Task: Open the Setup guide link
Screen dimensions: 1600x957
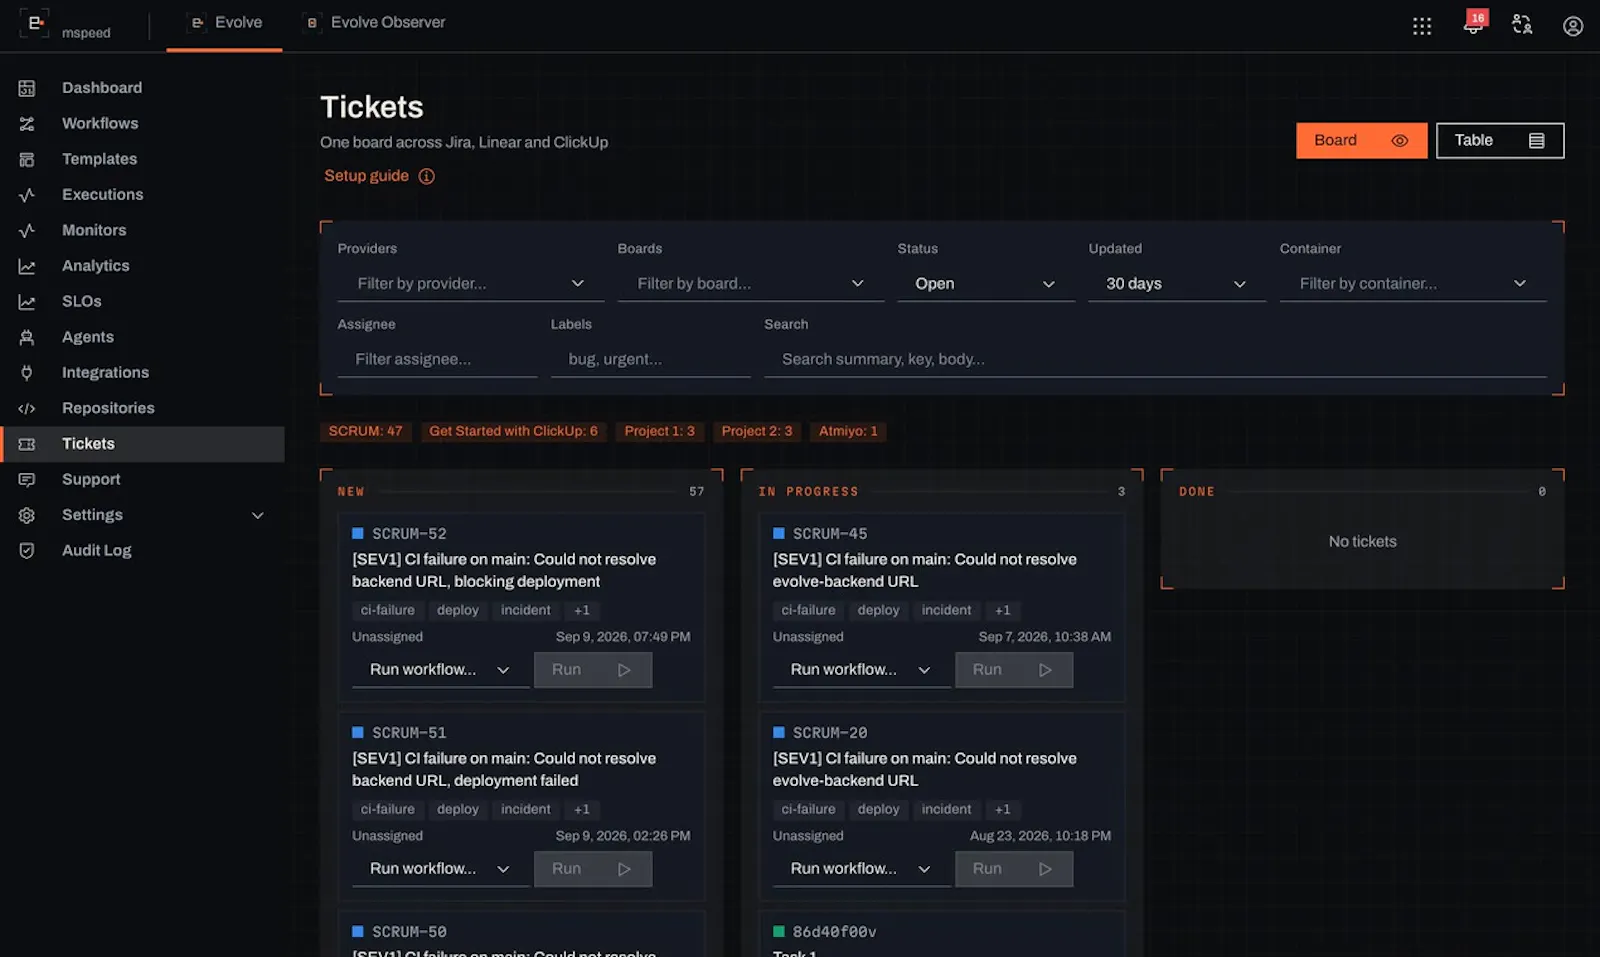Action: click(366, 176)
